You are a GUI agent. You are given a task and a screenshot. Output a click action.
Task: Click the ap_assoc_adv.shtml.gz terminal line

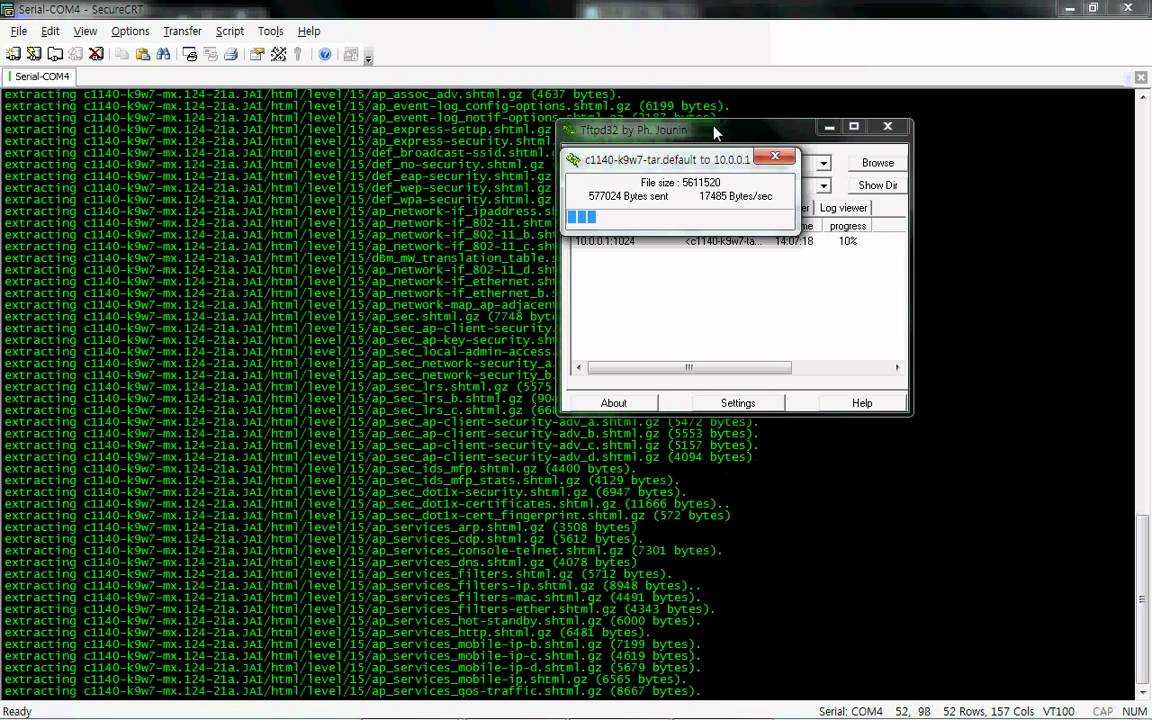point(312,94)
